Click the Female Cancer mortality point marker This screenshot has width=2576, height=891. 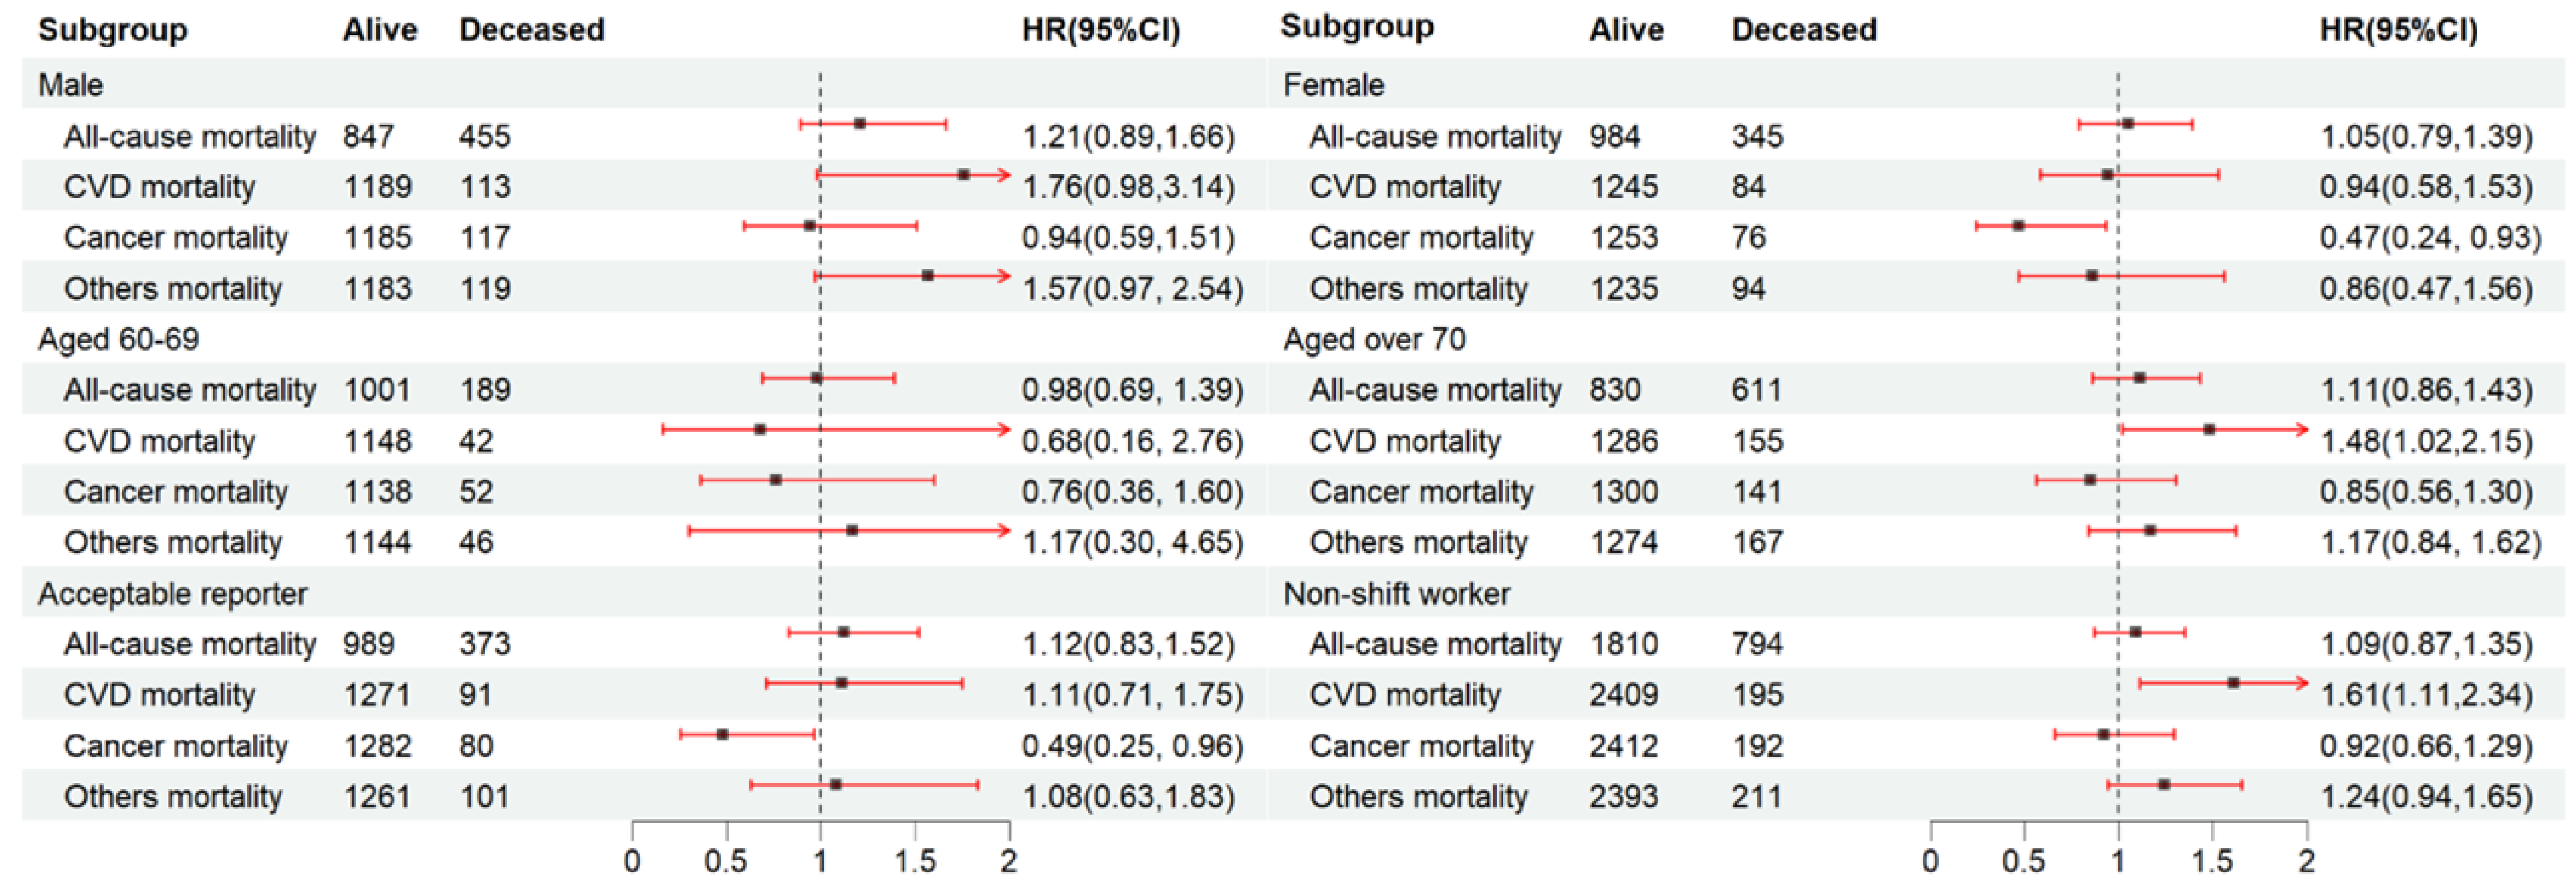(x=2018, y=226)
